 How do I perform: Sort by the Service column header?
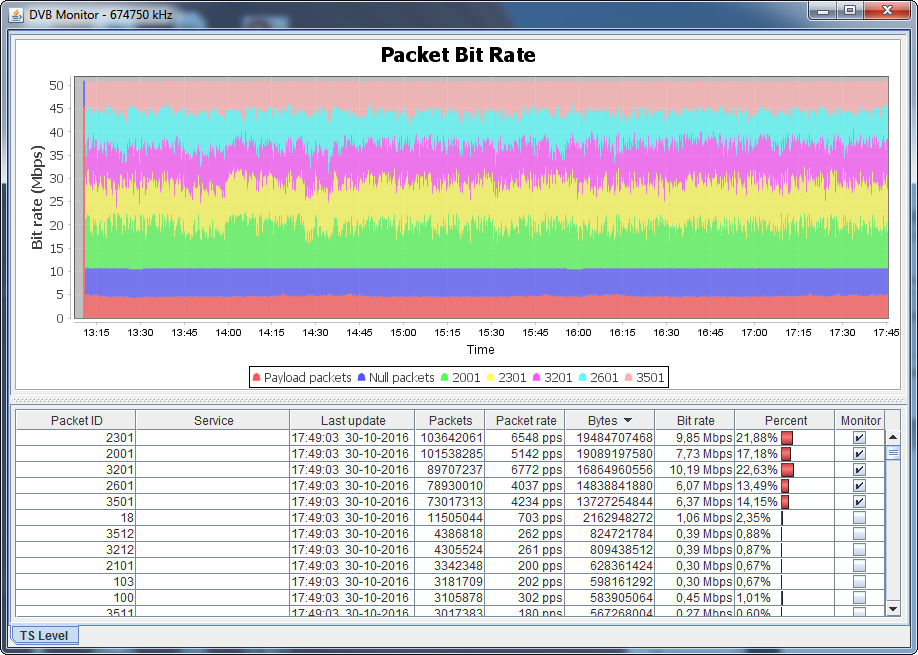click(x=213, y=420)
